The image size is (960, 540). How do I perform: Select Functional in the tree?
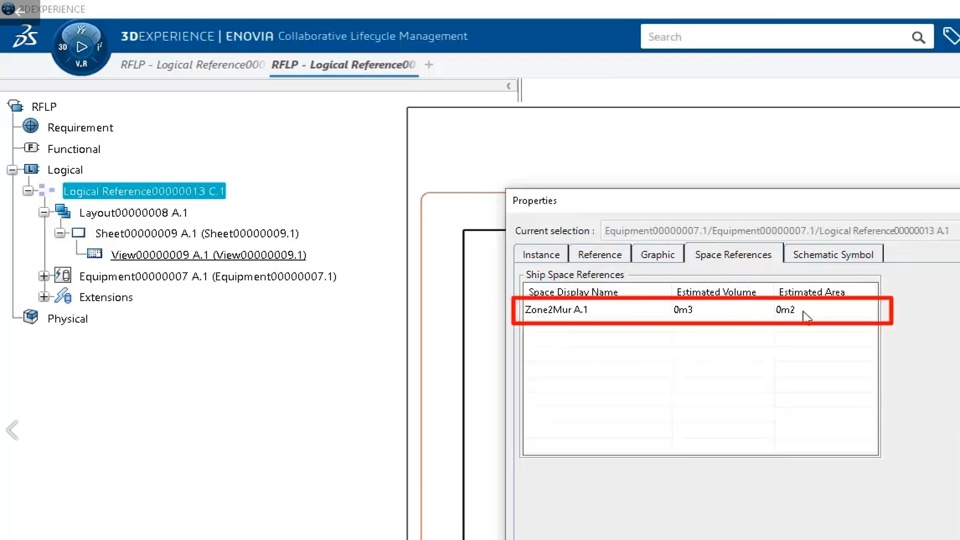click(74, 149)
